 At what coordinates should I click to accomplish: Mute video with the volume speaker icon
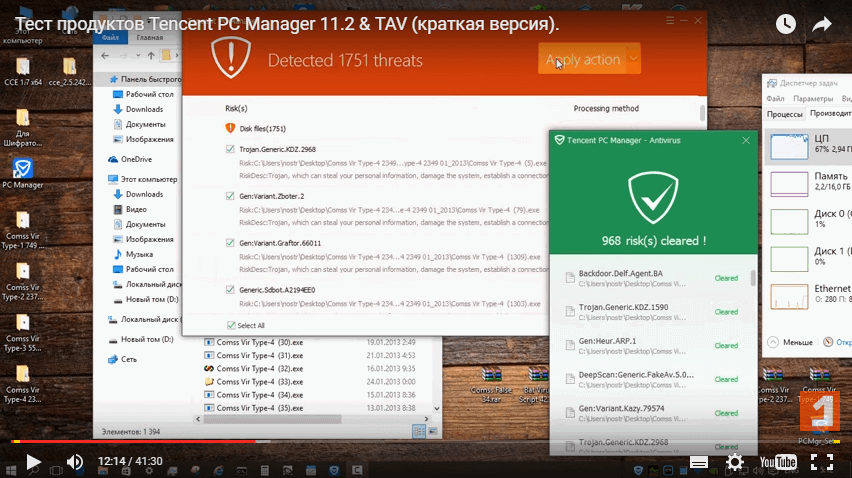[74, 462]
